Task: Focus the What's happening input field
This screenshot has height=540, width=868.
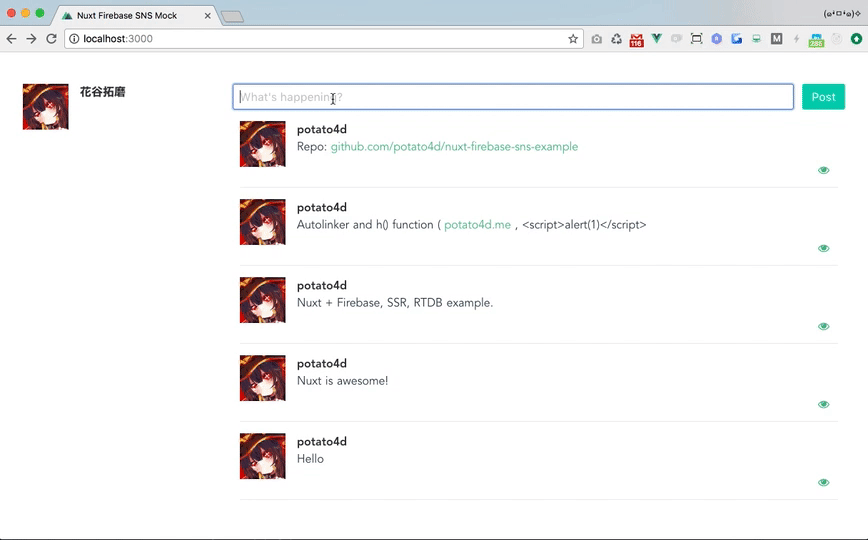Action: pos(513,97)
